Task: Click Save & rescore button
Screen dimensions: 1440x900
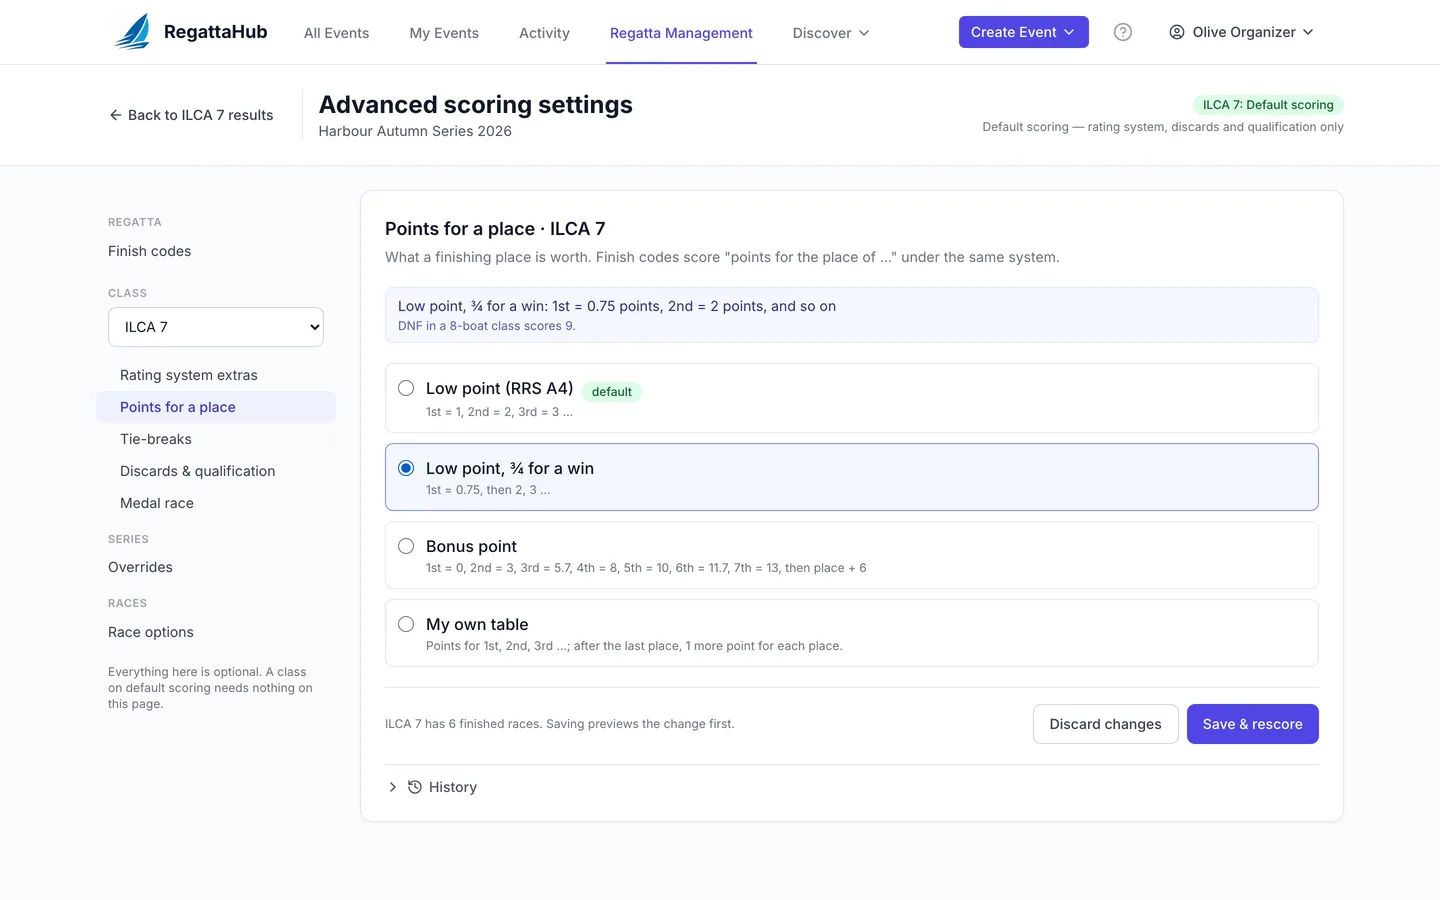Action: click(x=1252, y=724)
